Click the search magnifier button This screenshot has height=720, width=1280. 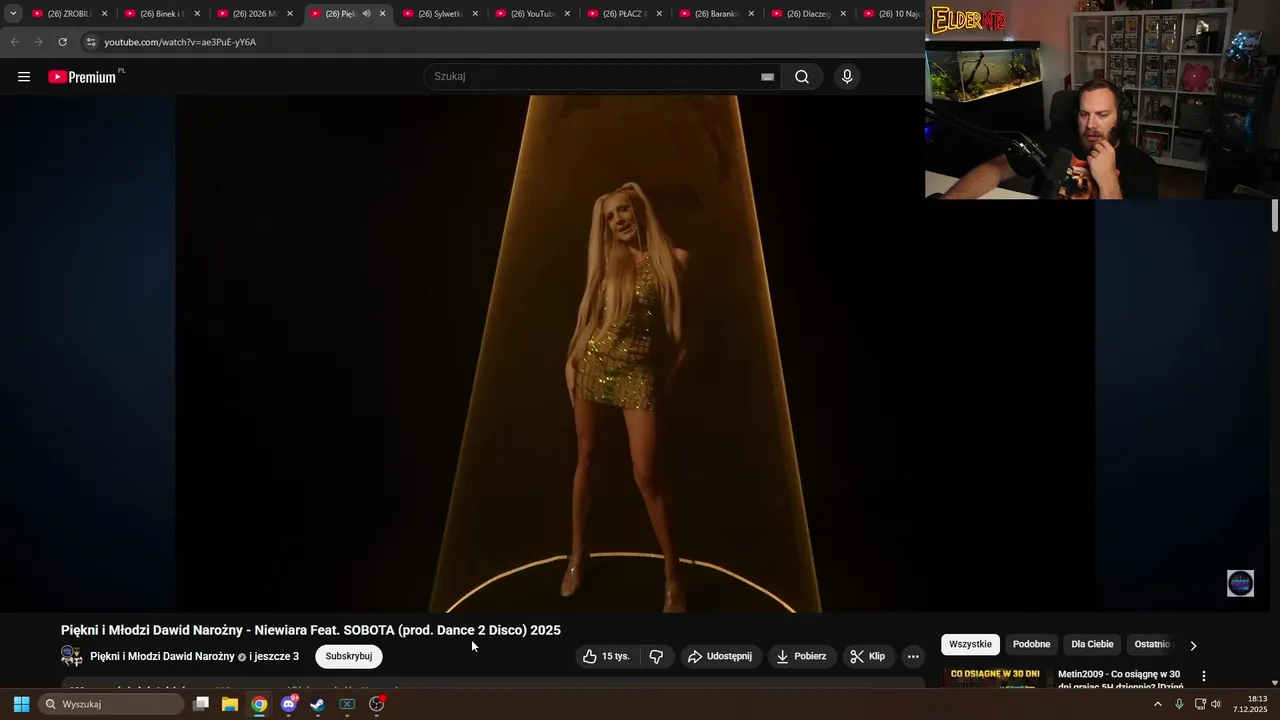tap(802, 77)
